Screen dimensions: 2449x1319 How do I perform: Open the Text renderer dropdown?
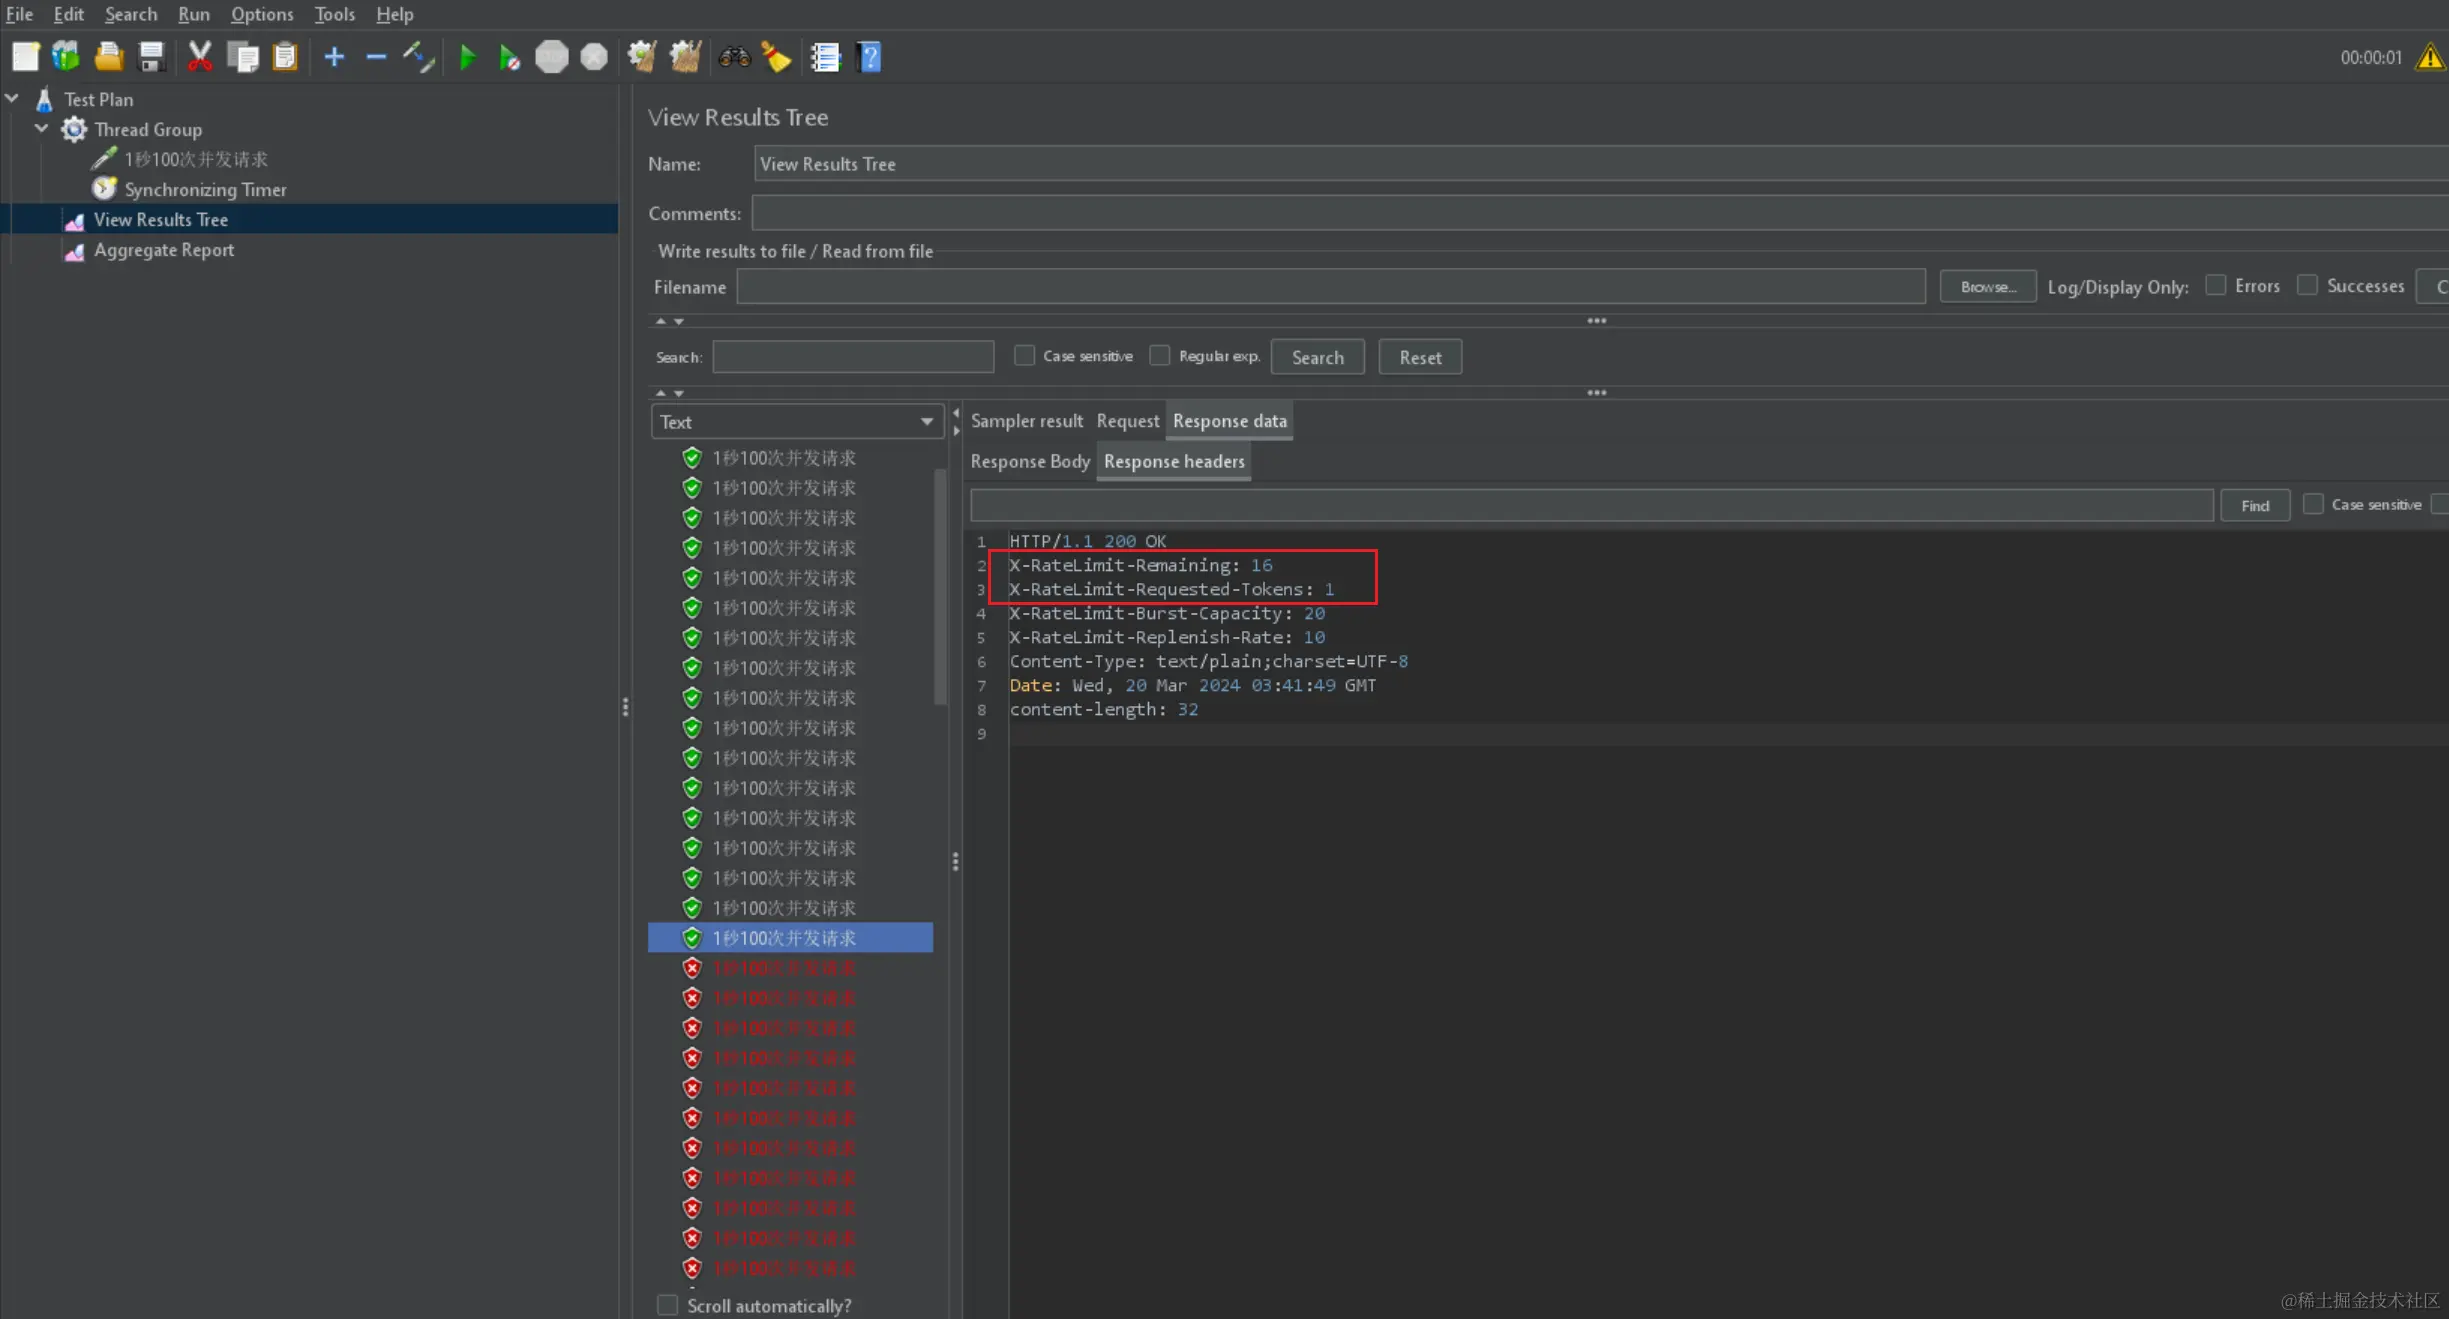[x=797, y=422]
